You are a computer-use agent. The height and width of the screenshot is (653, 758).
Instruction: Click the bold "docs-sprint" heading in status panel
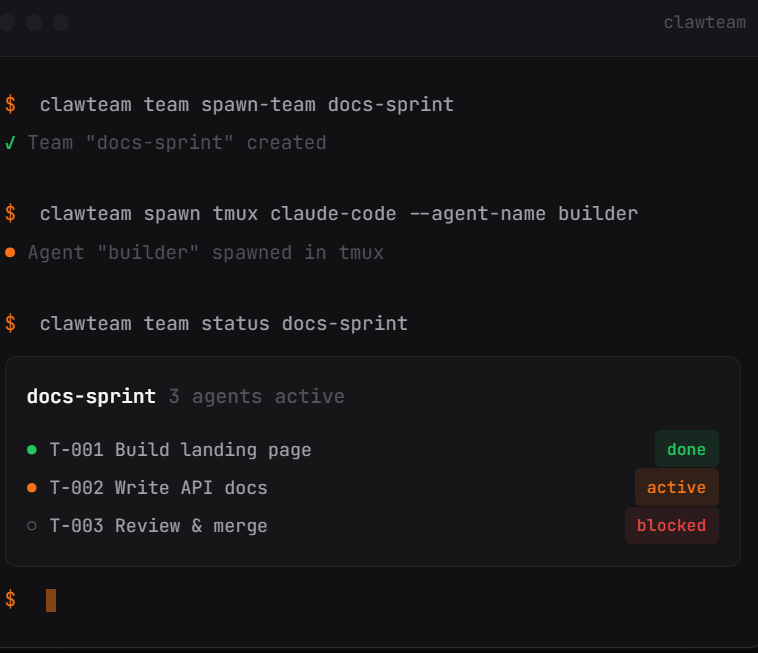(91, 396)
